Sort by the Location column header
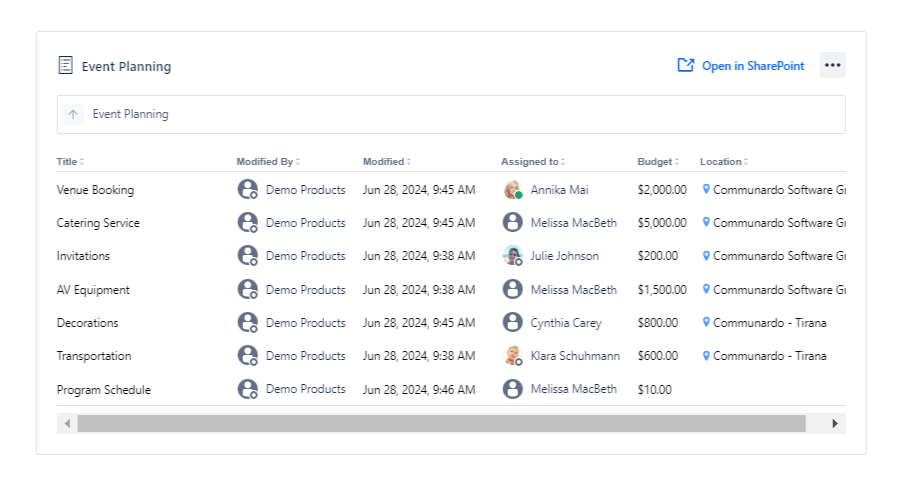The width and height of the screenshot is (901, 487). (x=723, y=161)
